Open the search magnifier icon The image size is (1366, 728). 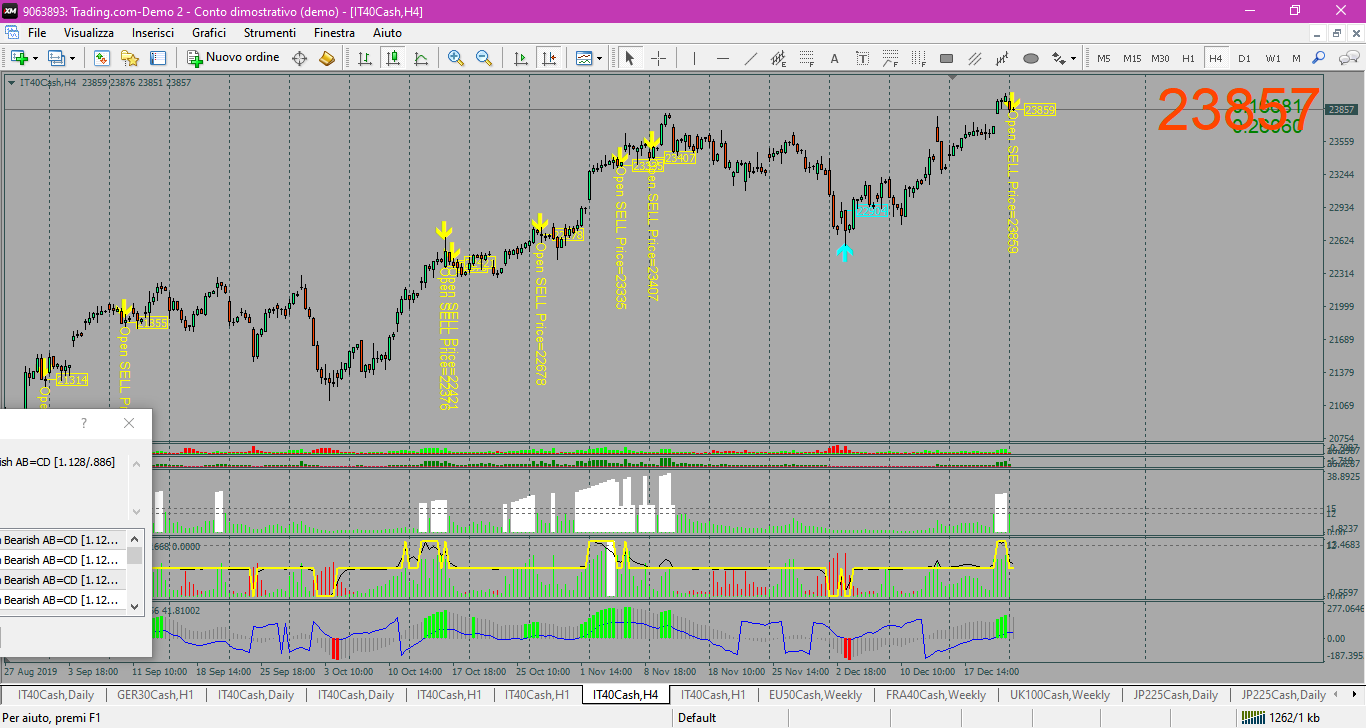tap(1319, 58)
